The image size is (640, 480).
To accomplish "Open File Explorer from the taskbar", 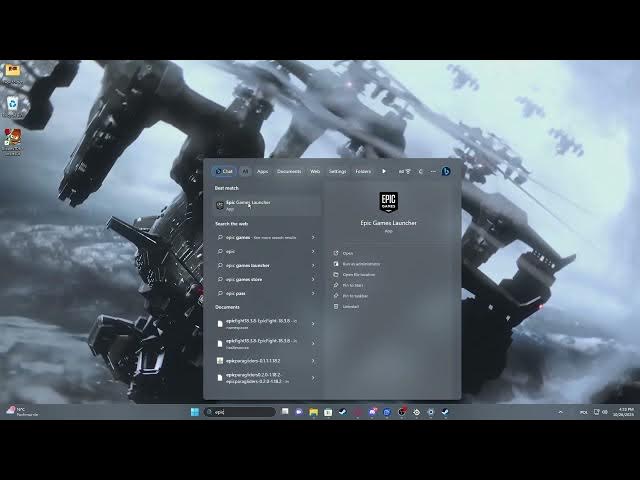I will tap(313, 412).
